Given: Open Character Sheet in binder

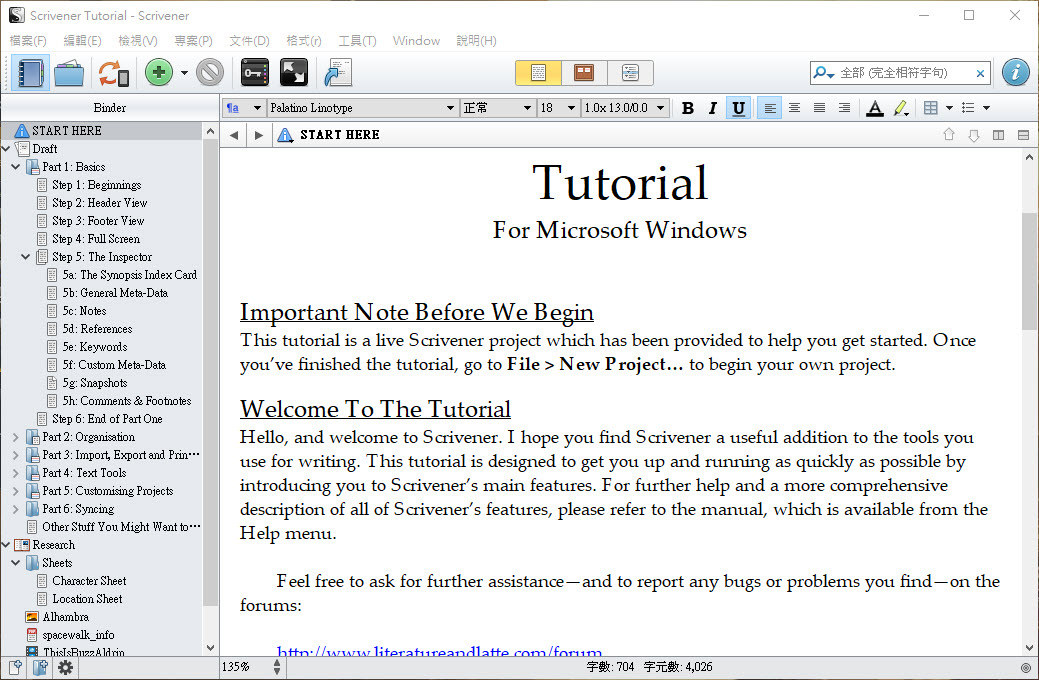Looking at the screenshot, I should pos(89,581).
